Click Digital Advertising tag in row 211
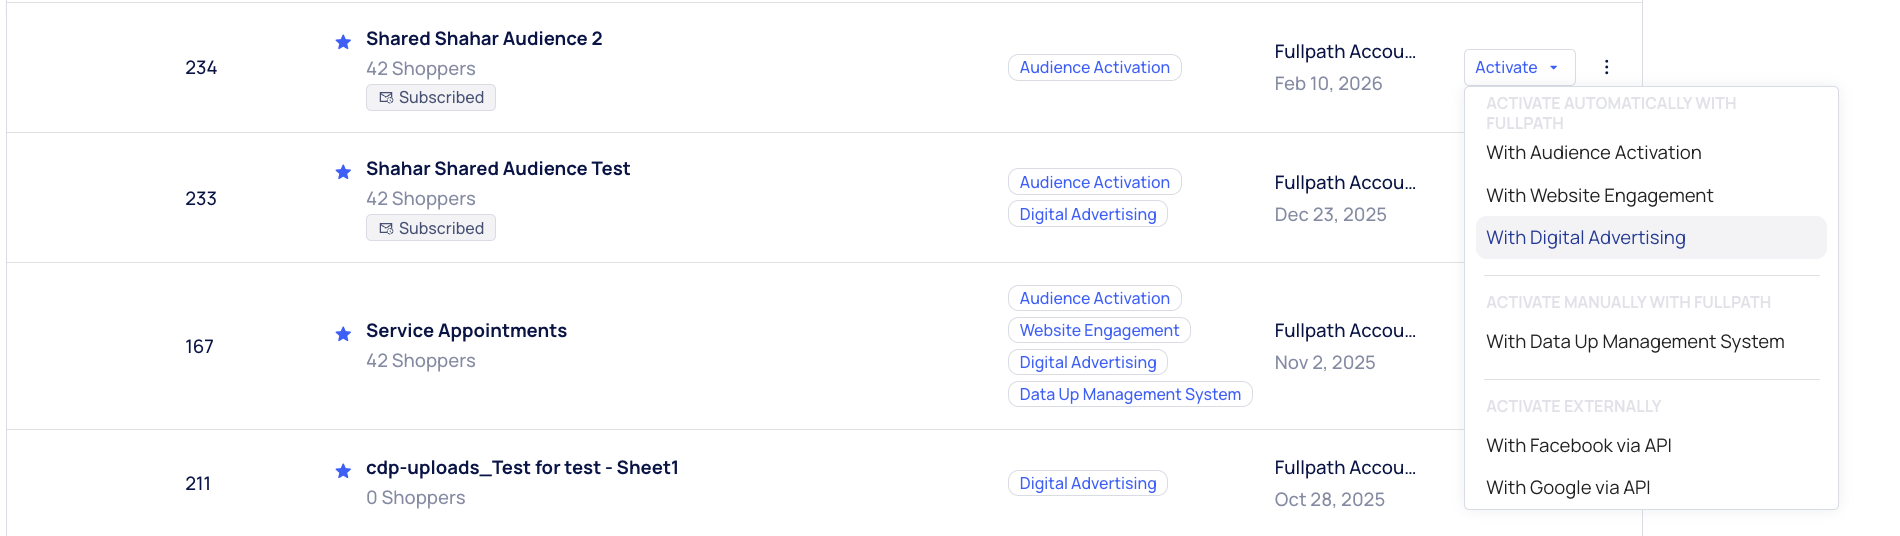 coord(1088,483)
